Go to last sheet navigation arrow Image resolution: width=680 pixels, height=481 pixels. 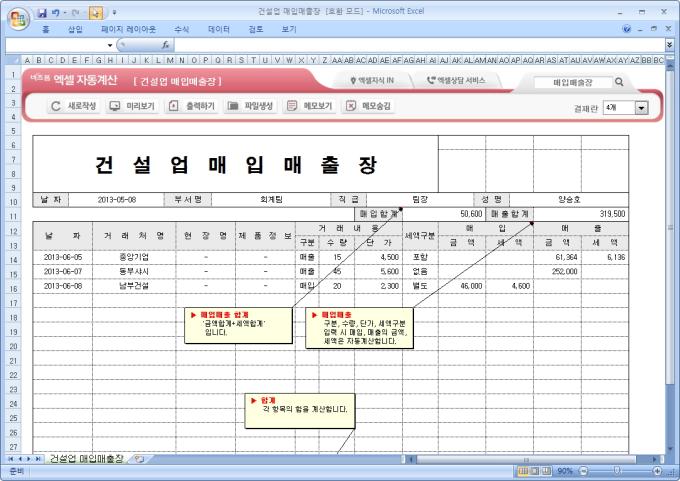coord(38,459)
